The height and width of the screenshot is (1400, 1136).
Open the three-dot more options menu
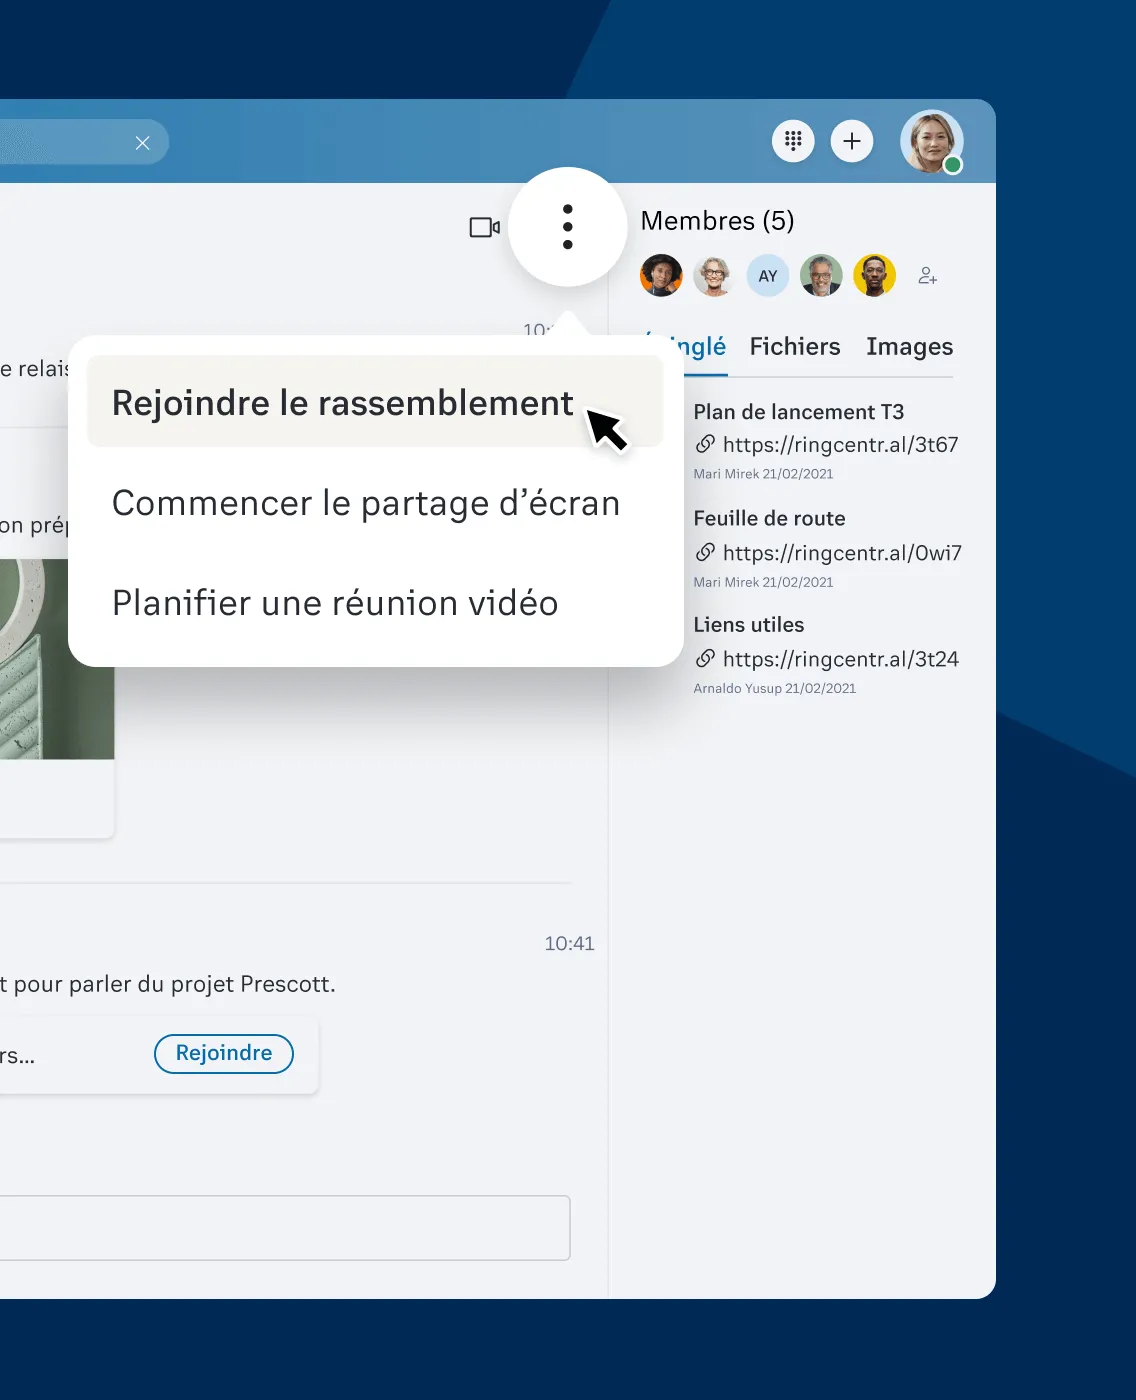567,227
